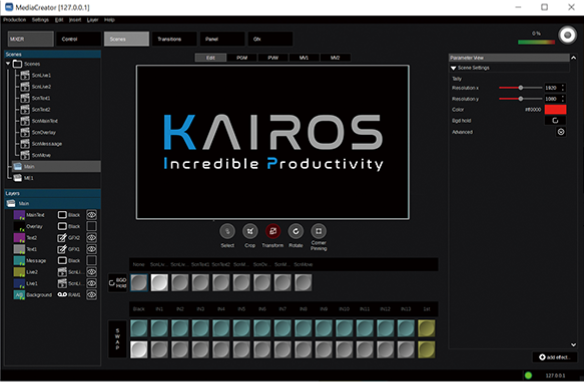The width and height of the screenshot is (584, 390).
Task: Expand the Advanced settings circular arrow
Action: (561, 132)
